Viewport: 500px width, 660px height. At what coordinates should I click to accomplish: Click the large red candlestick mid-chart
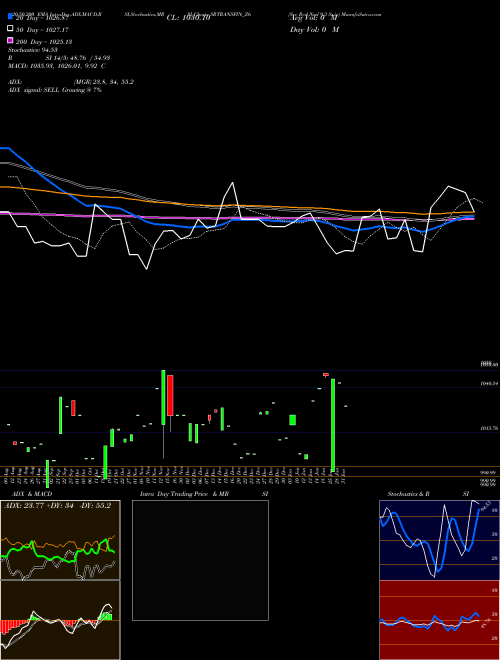coord(170,396)
